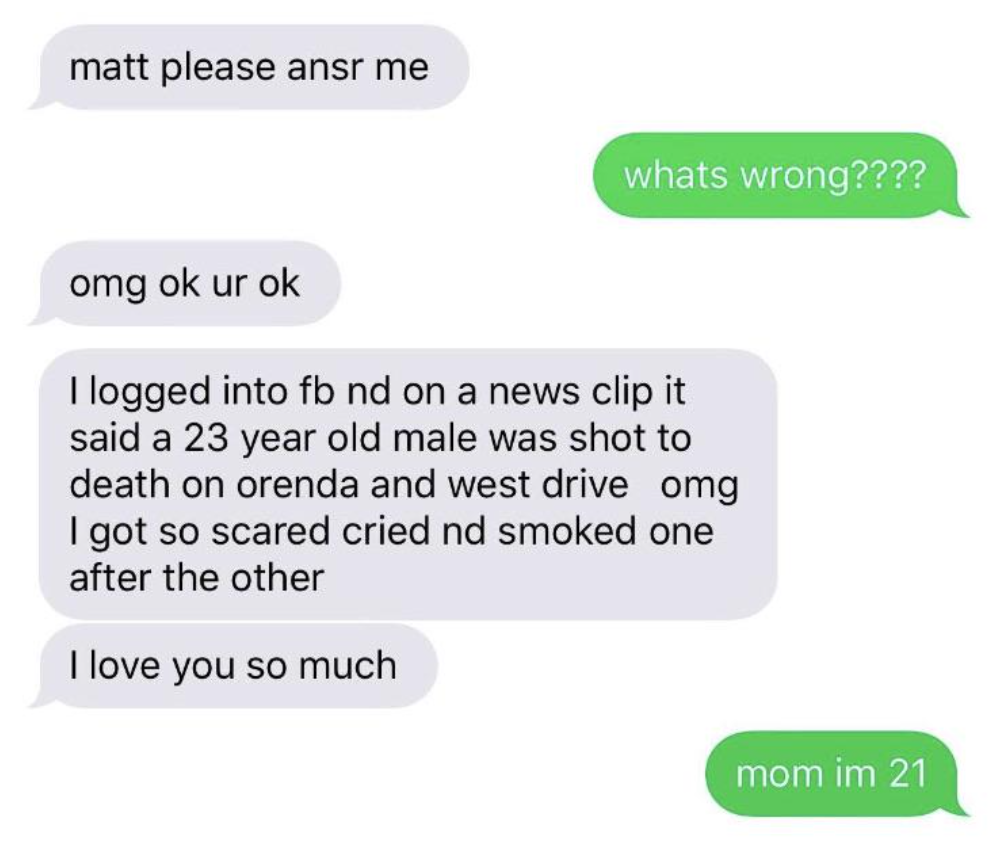Click the text 'orenda and west drive'
This screenshot has width=1000, height=846.
[x=432, y=485]
